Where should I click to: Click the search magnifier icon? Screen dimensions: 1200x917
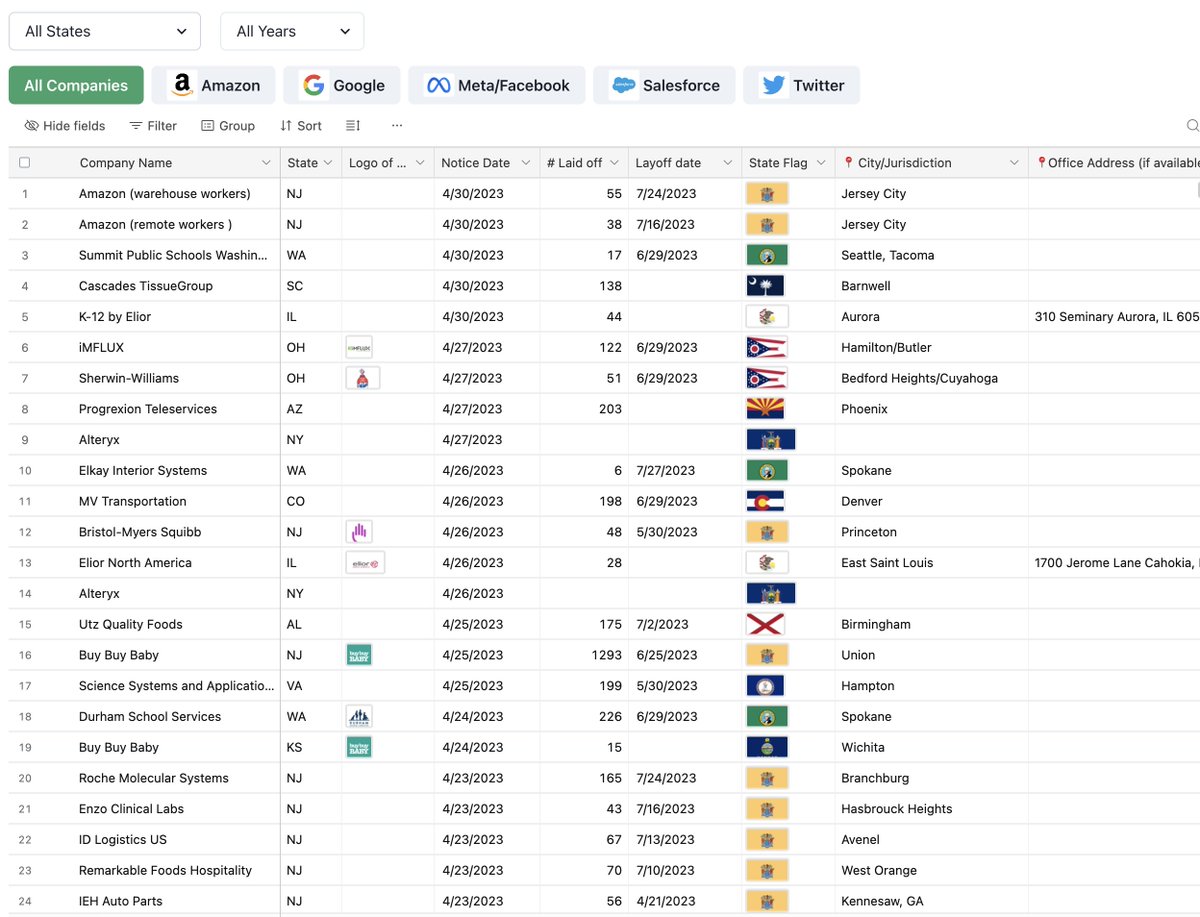coord(1192,126)
